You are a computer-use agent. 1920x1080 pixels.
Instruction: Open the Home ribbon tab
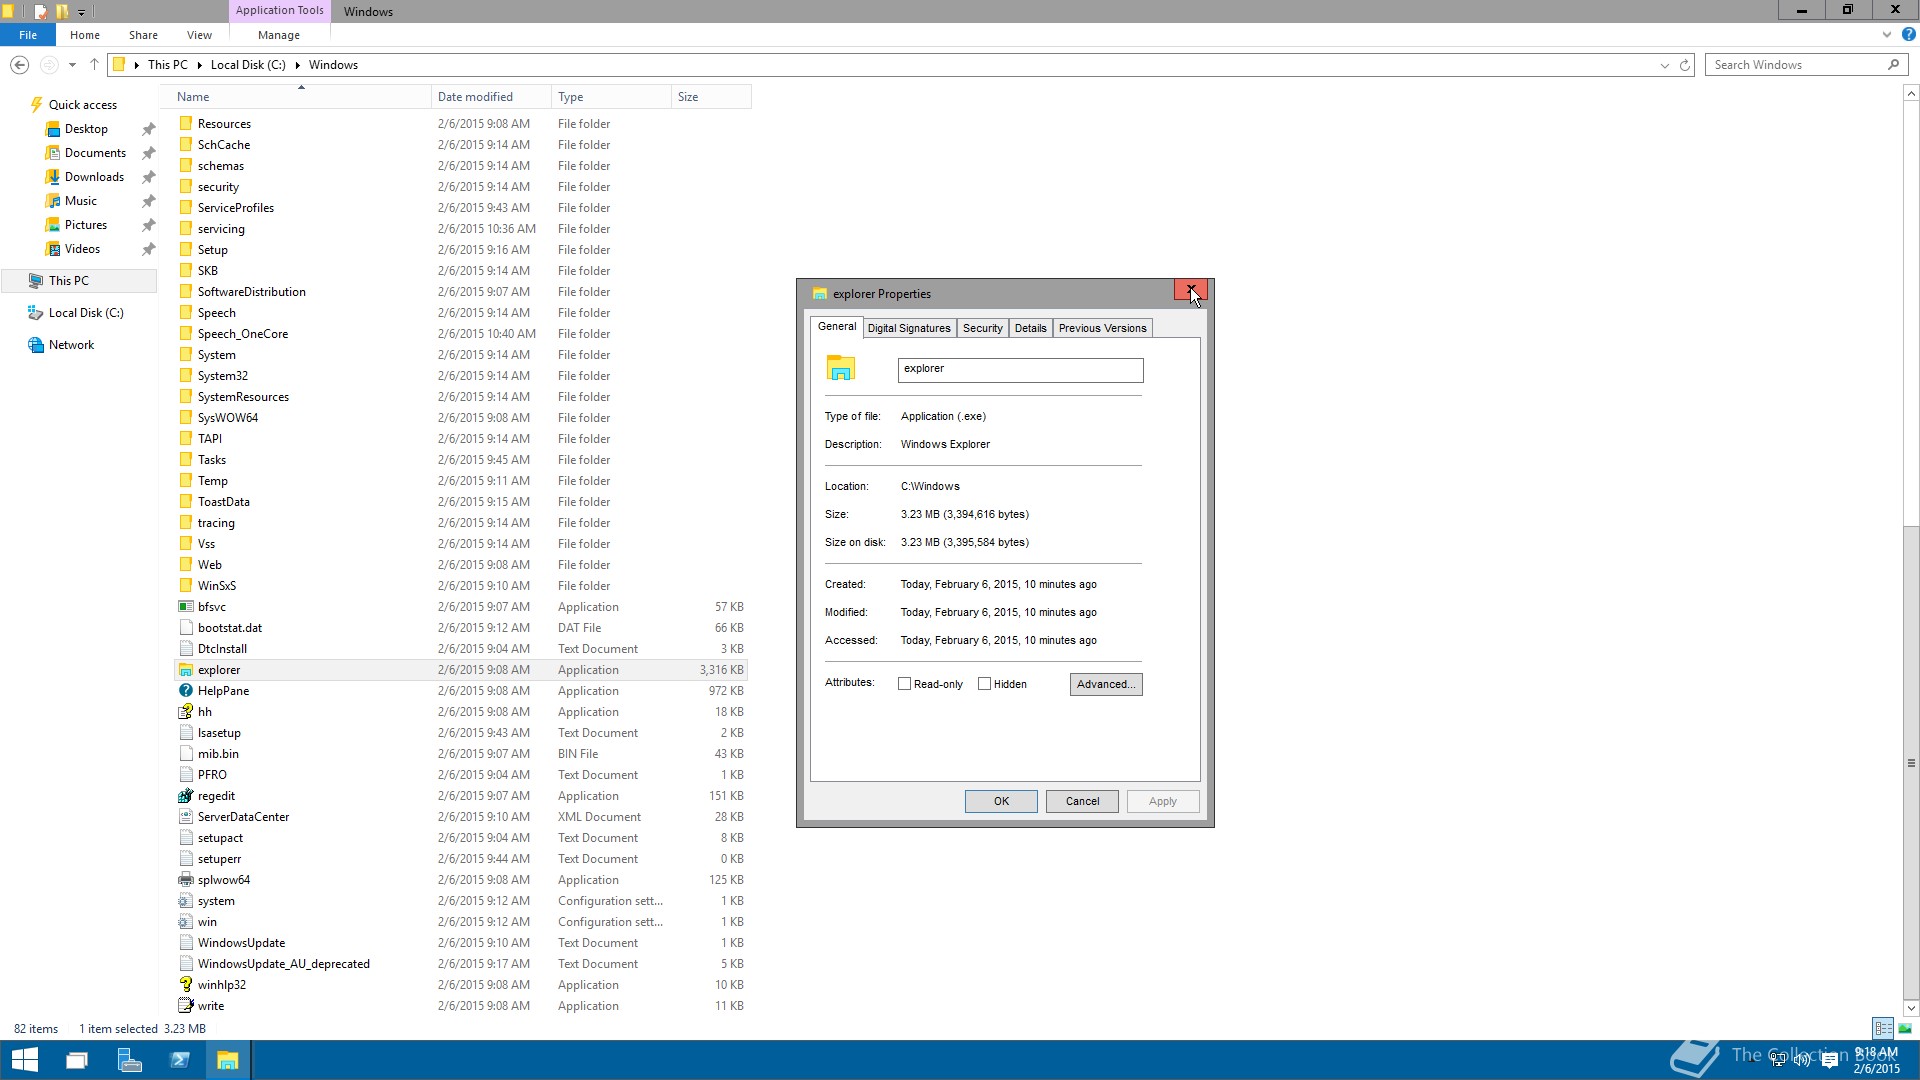[x=85, y=35]
